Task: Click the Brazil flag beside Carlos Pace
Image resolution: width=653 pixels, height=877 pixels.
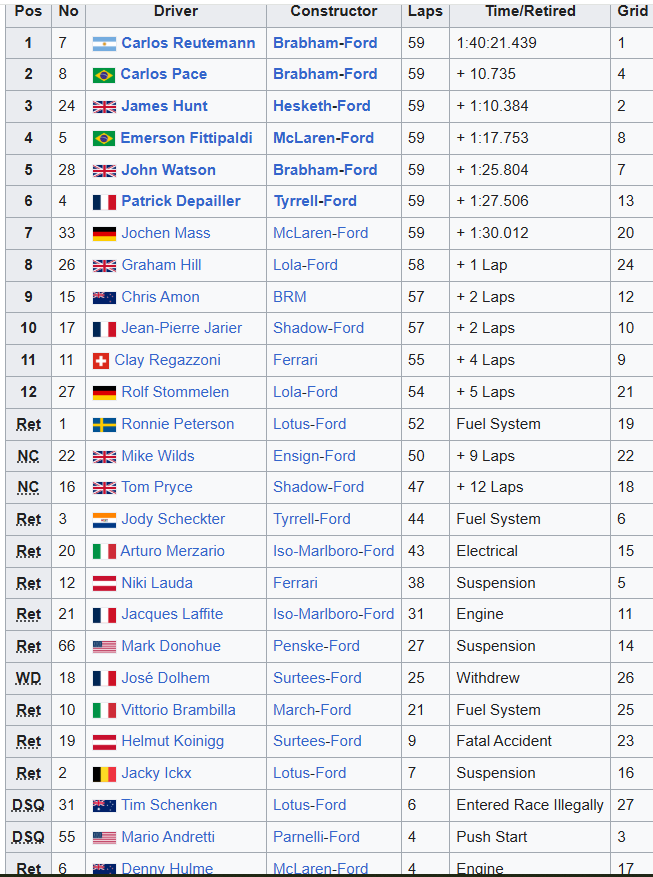Action: (x=104, y=75)
